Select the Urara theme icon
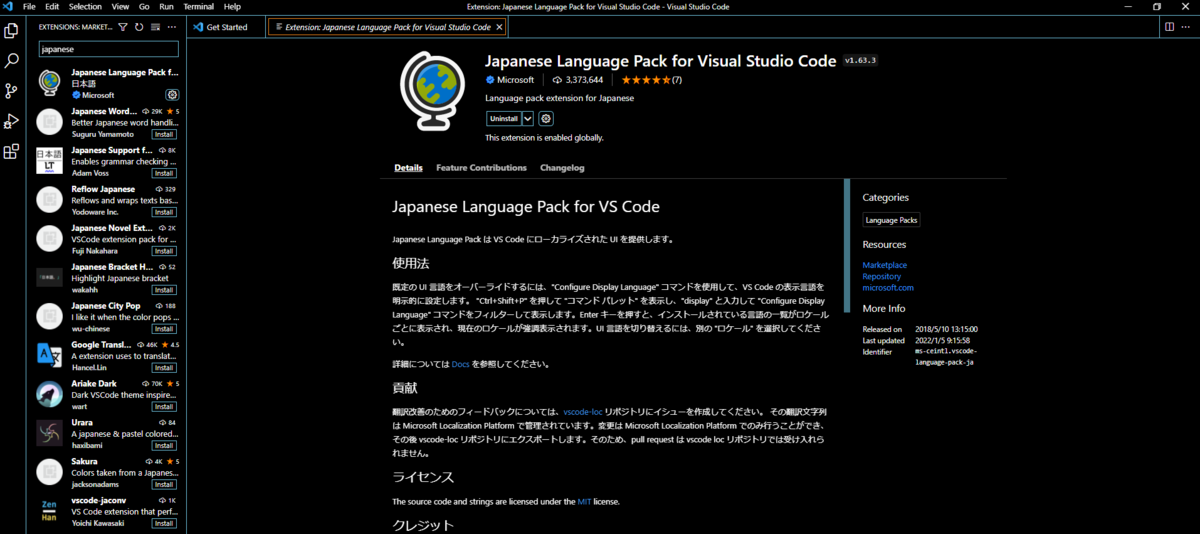 [50, 432]
